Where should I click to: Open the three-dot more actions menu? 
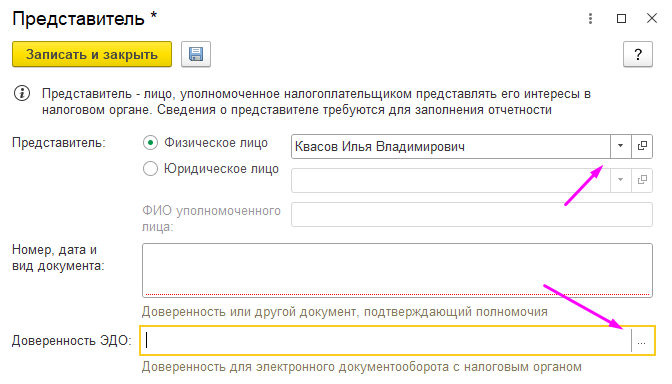(590, 18)
